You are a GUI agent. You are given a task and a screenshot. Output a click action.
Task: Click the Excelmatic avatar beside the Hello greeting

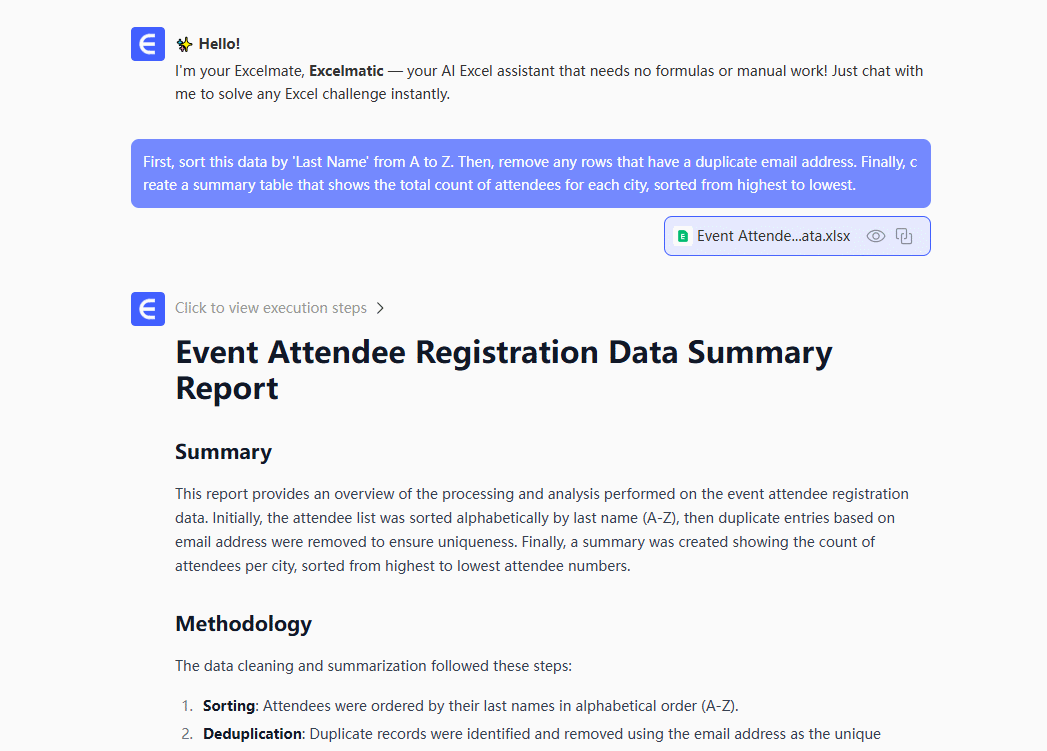(x=147, y=44)
